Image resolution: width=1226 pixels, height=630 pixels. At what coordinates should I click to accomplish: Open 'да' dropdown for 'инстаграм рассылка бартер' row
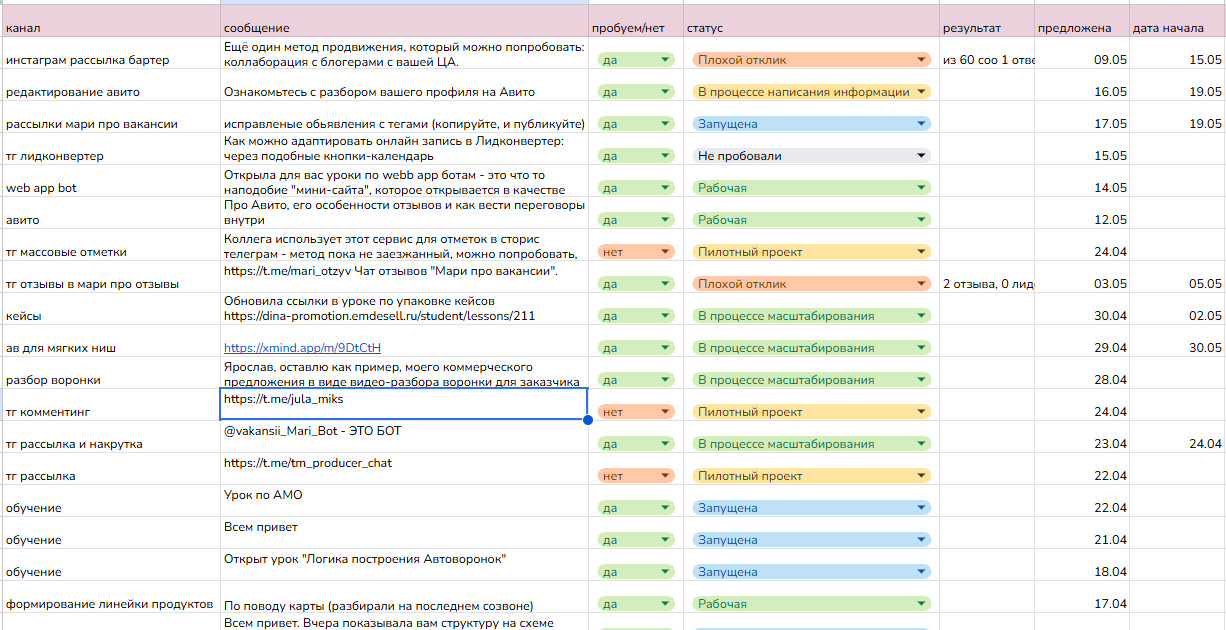665,60
